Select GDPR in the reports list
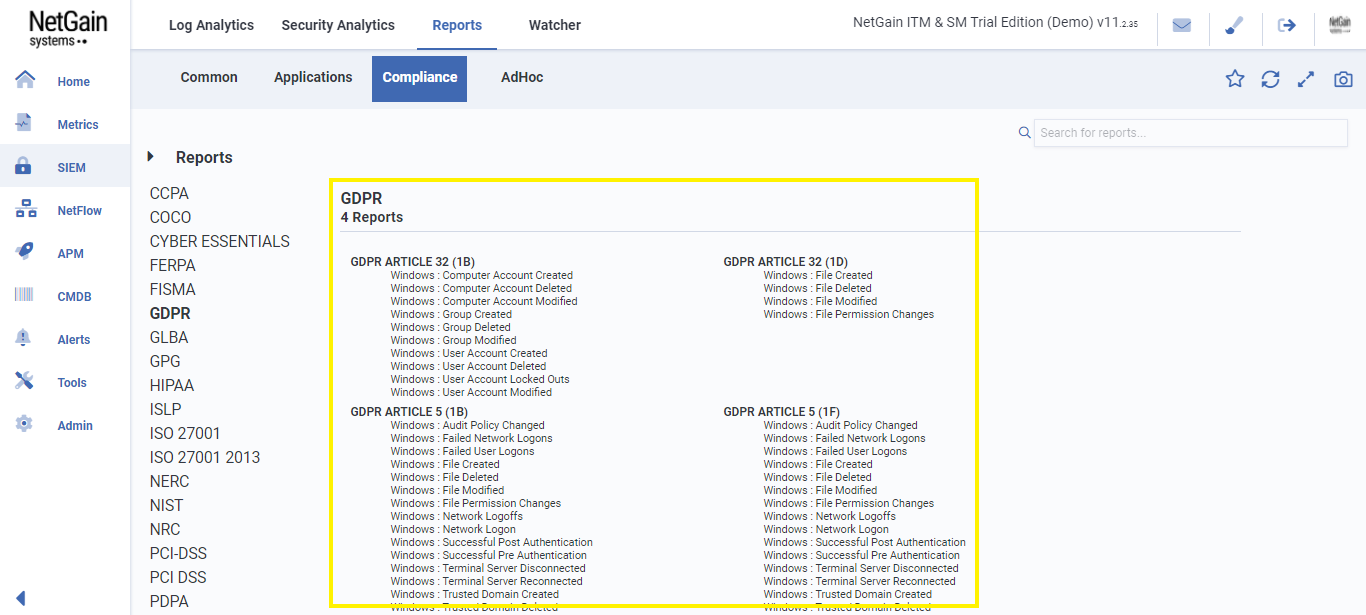 (x=170, y=313)
